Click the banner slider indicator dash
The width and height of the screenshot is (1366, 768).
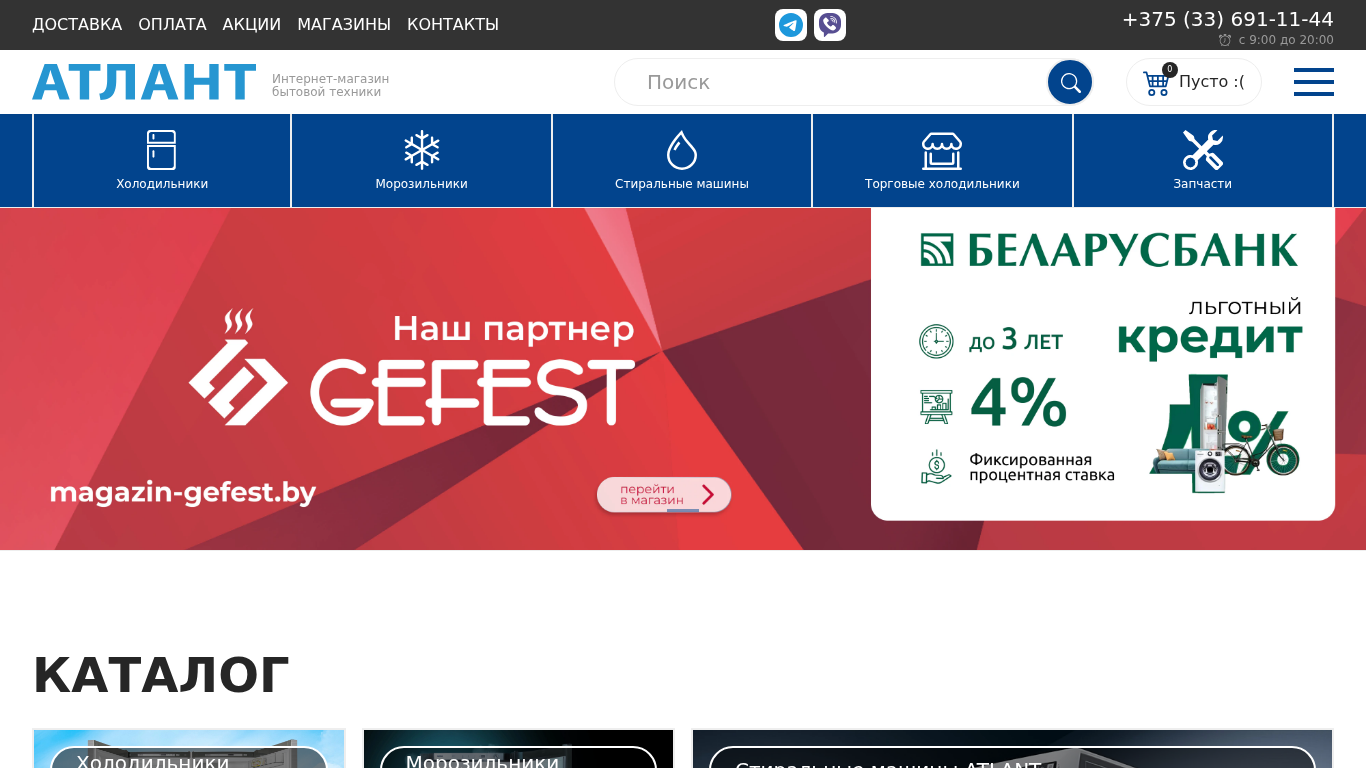(683, 510)
